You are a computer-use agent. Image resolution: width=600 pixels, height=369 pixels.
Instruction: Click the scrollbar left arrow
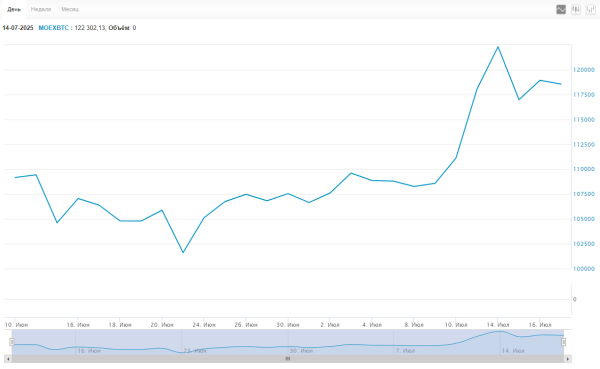[8, 359]
